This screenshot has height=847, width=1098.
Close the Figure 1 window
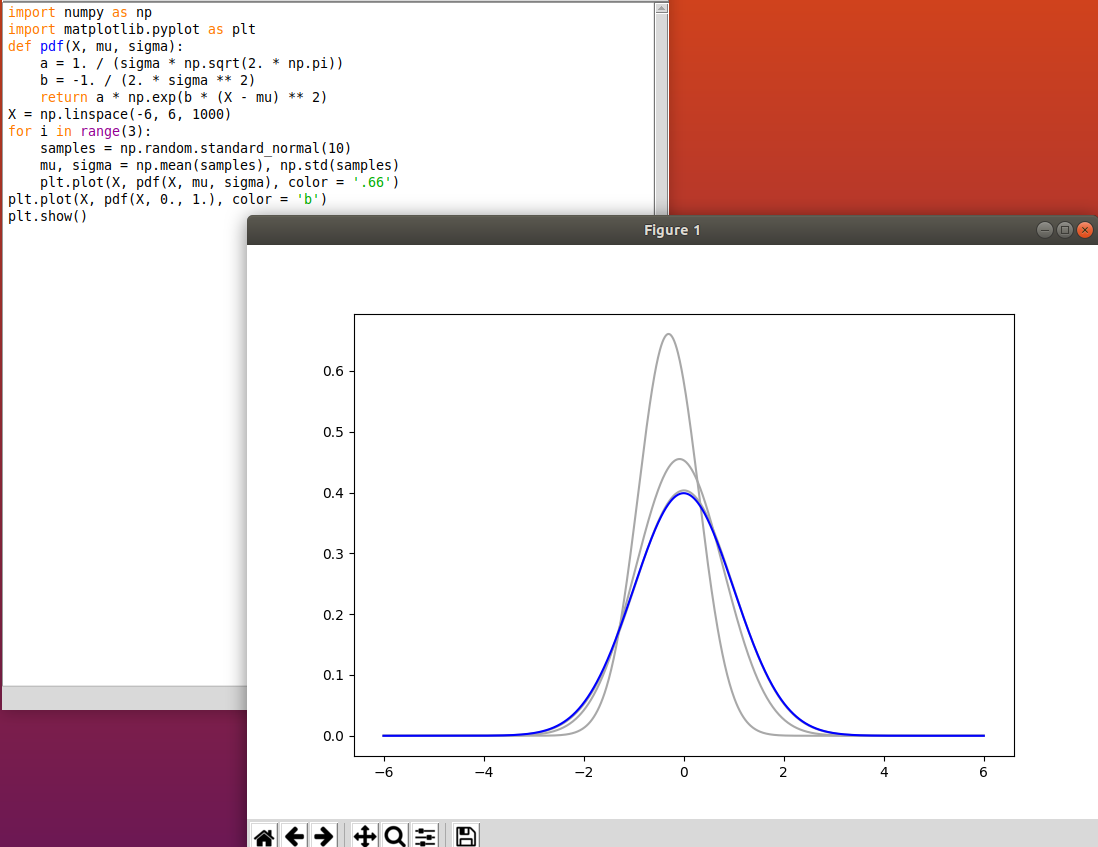1085,230
